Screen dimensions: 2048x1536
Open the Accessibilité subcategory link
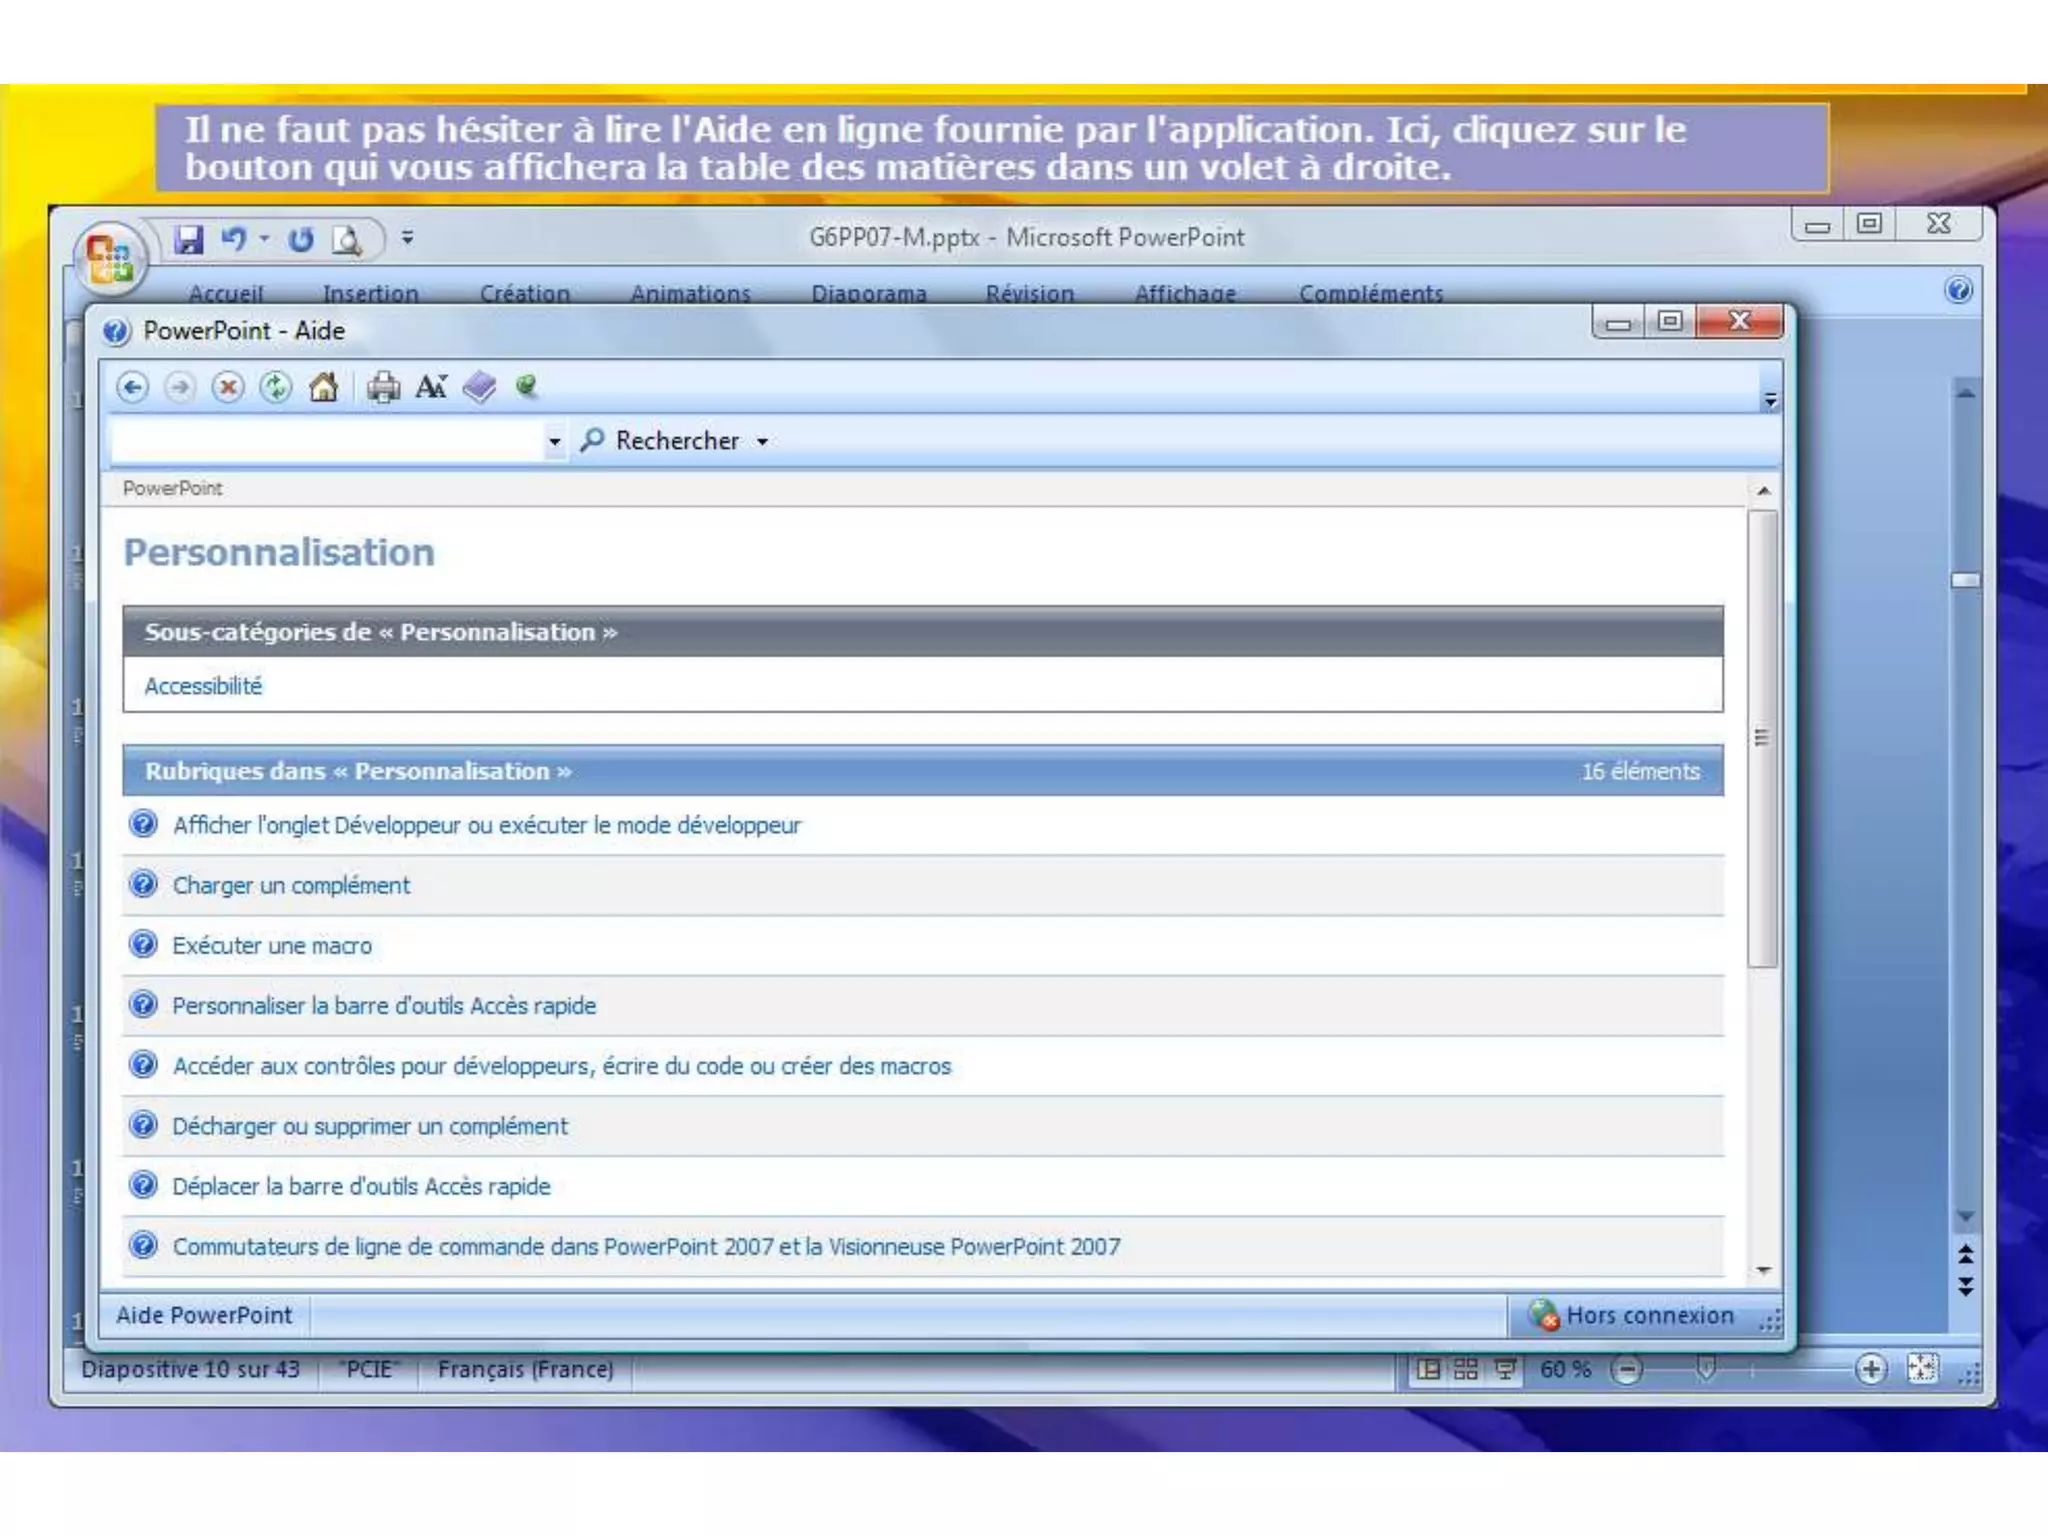coord(203,686)
